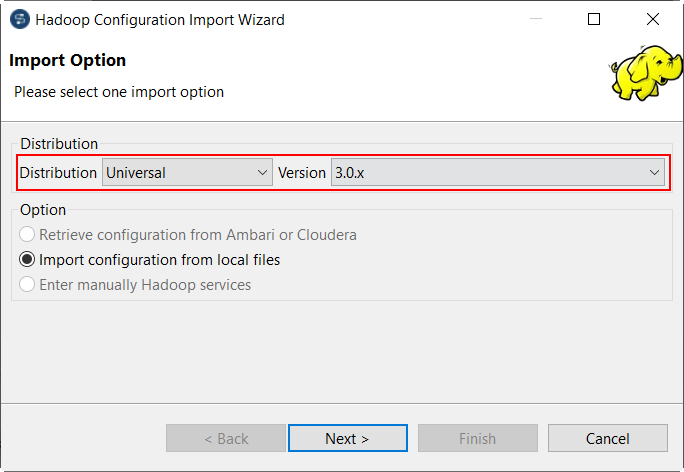Click the Finish button
The width and height of the screenshot is (684, 472).
click(477, 438)
